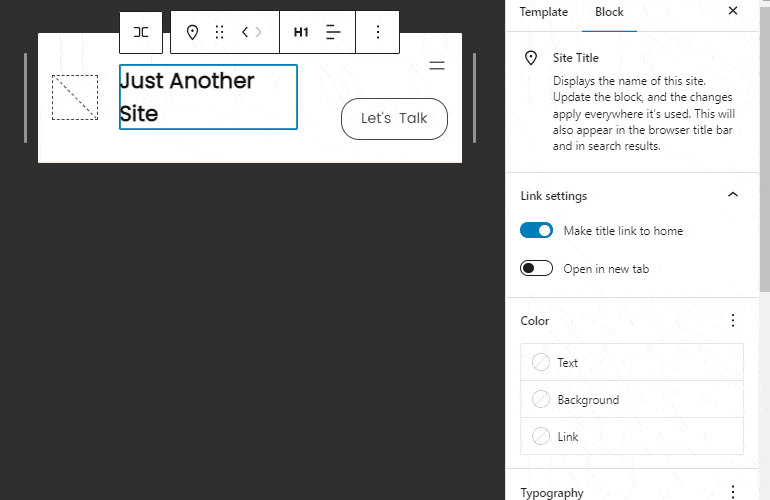Open the hamburger navigation menu icon
The height and width of the screenshot is (500, 770).
pyautogui.click(x=437, y=65)
